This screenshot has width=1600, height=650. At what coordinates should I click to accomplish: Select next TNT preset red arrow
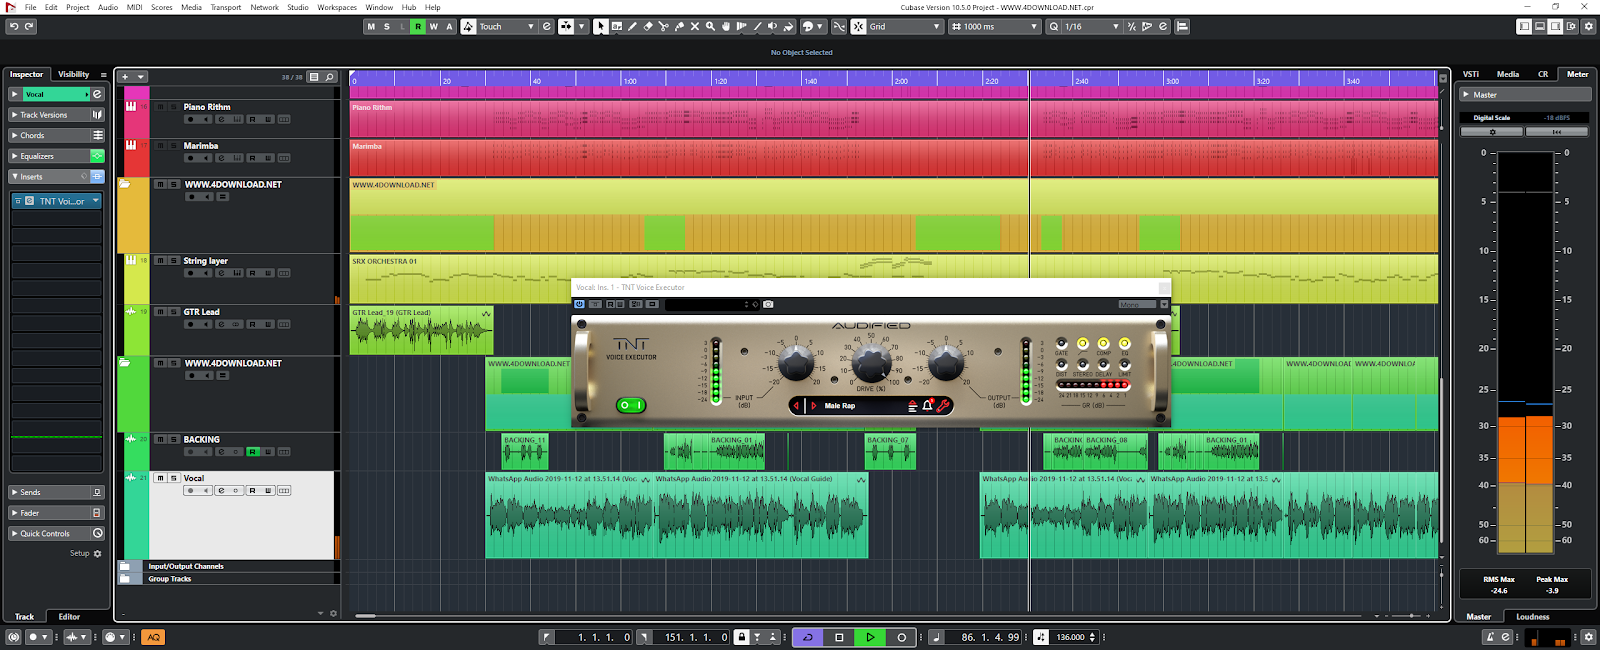(x=813, y=406)
